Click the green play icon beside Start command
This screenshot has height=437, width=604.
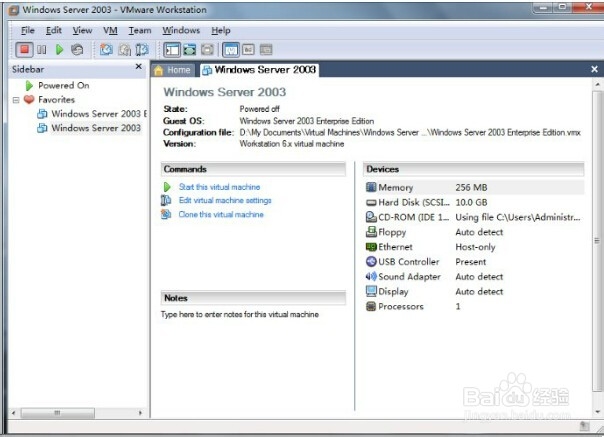[167, 187]
